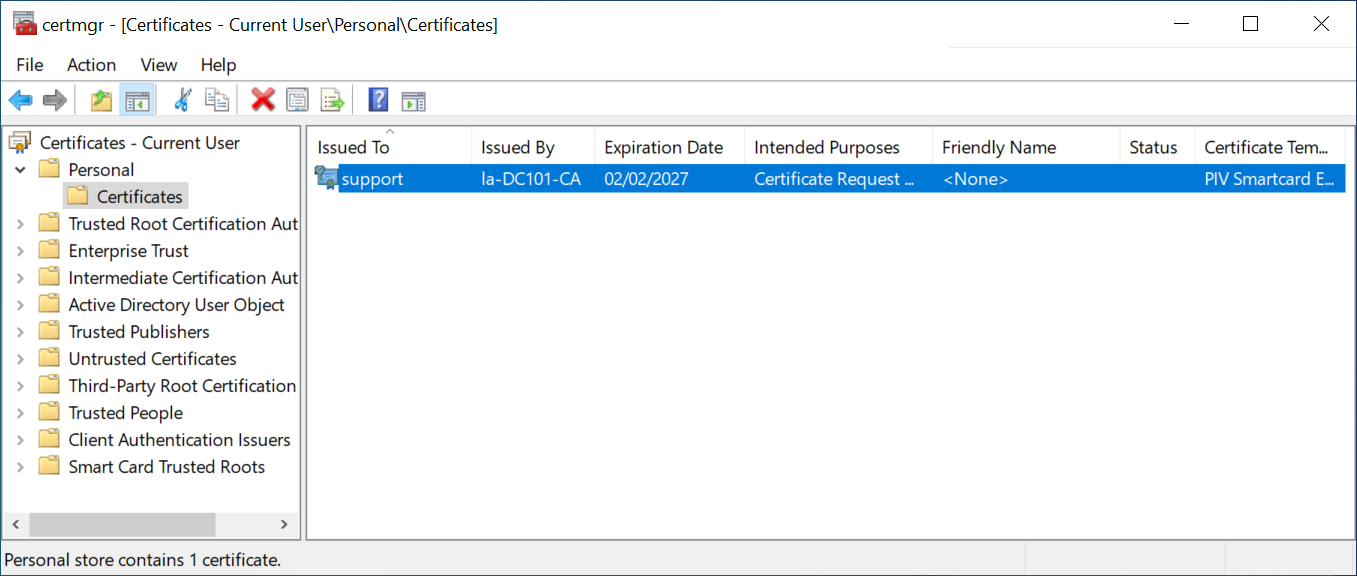
Task: Select the Untrusted Certificates folder
Action: pyautogui.click(x=152, y=359)
